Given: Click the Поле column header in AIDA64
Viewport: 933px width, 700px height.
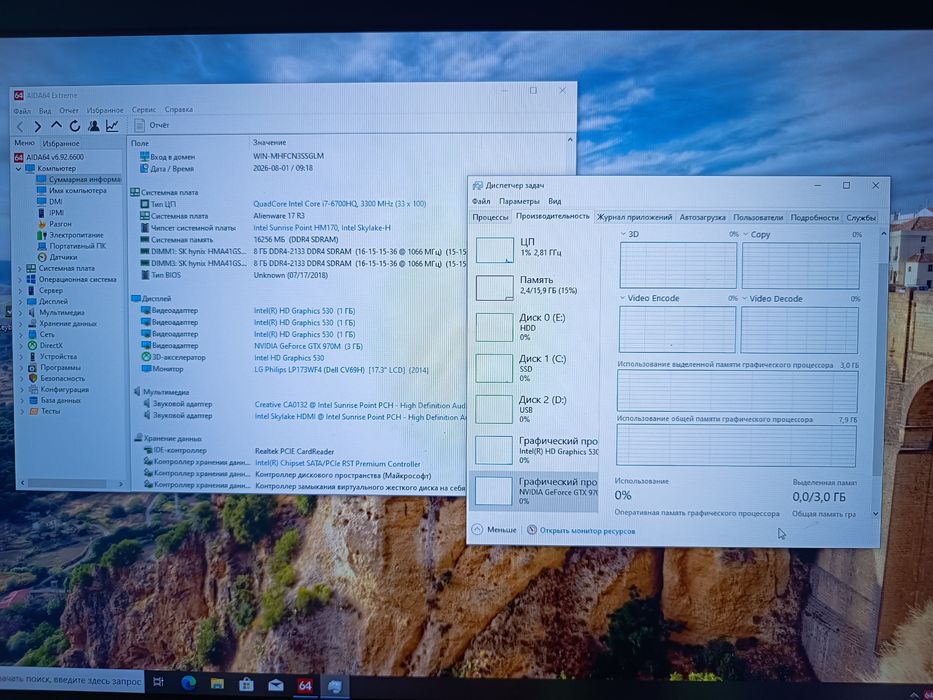Looking at the screenshot, I should click(140, 143).
